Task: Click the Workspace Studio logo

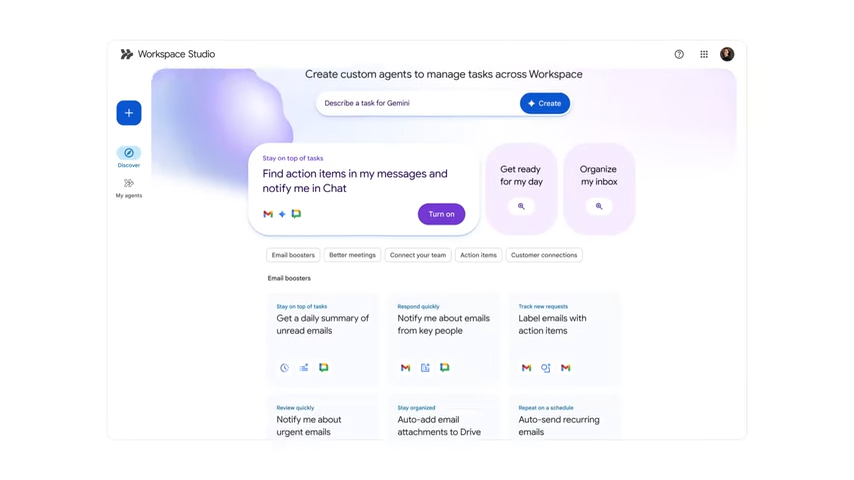Action: pos(127,54)
